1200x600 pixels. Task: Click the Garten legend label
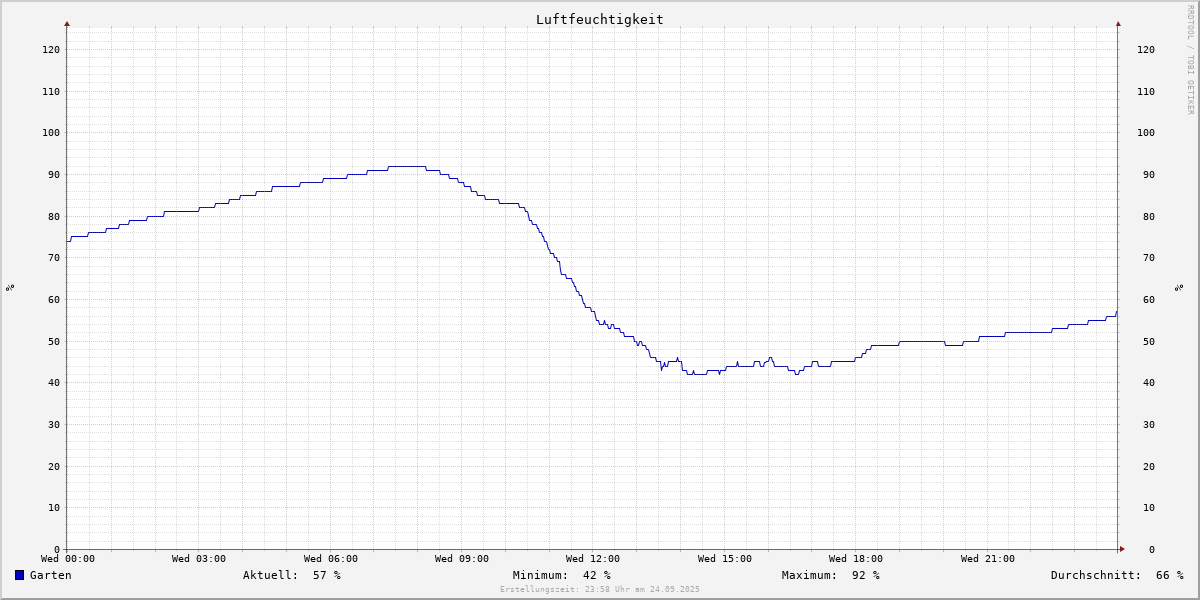coord(50,575)
